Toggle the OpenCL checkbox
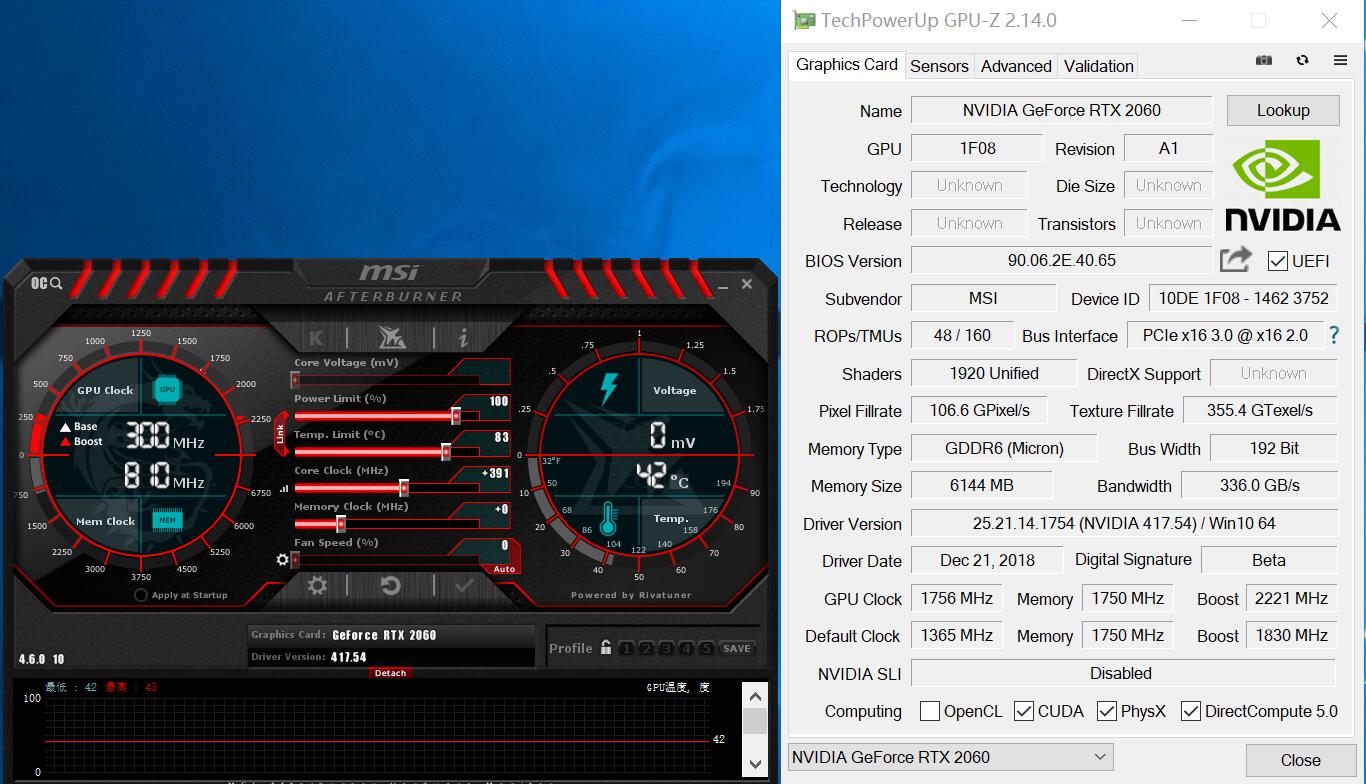Image resolution: width=1366 pixels, height=784 pixels. tap(929, 711)
